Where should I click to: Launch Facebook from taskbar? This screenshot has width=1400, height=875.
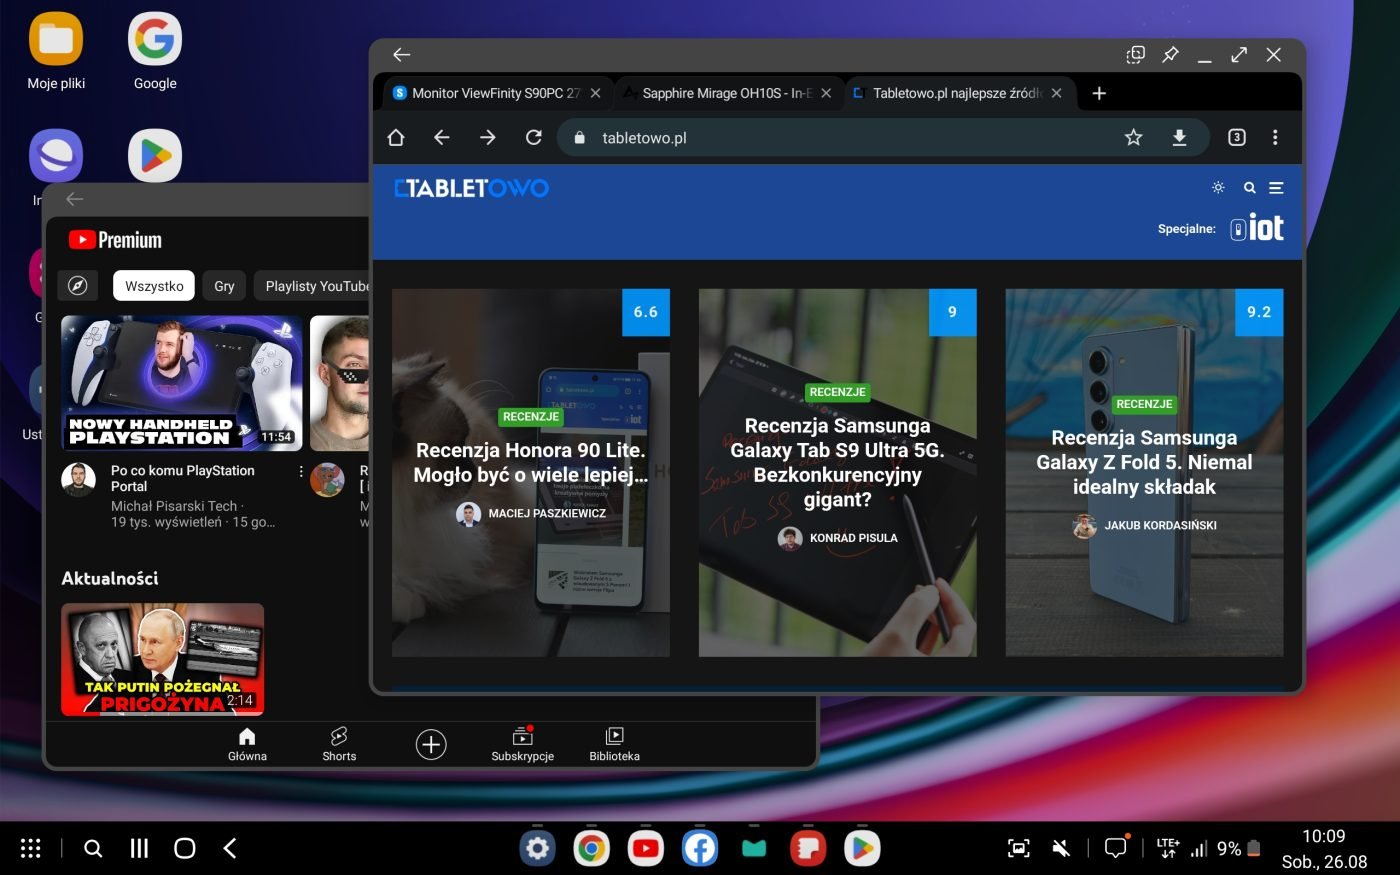[700, 849]
